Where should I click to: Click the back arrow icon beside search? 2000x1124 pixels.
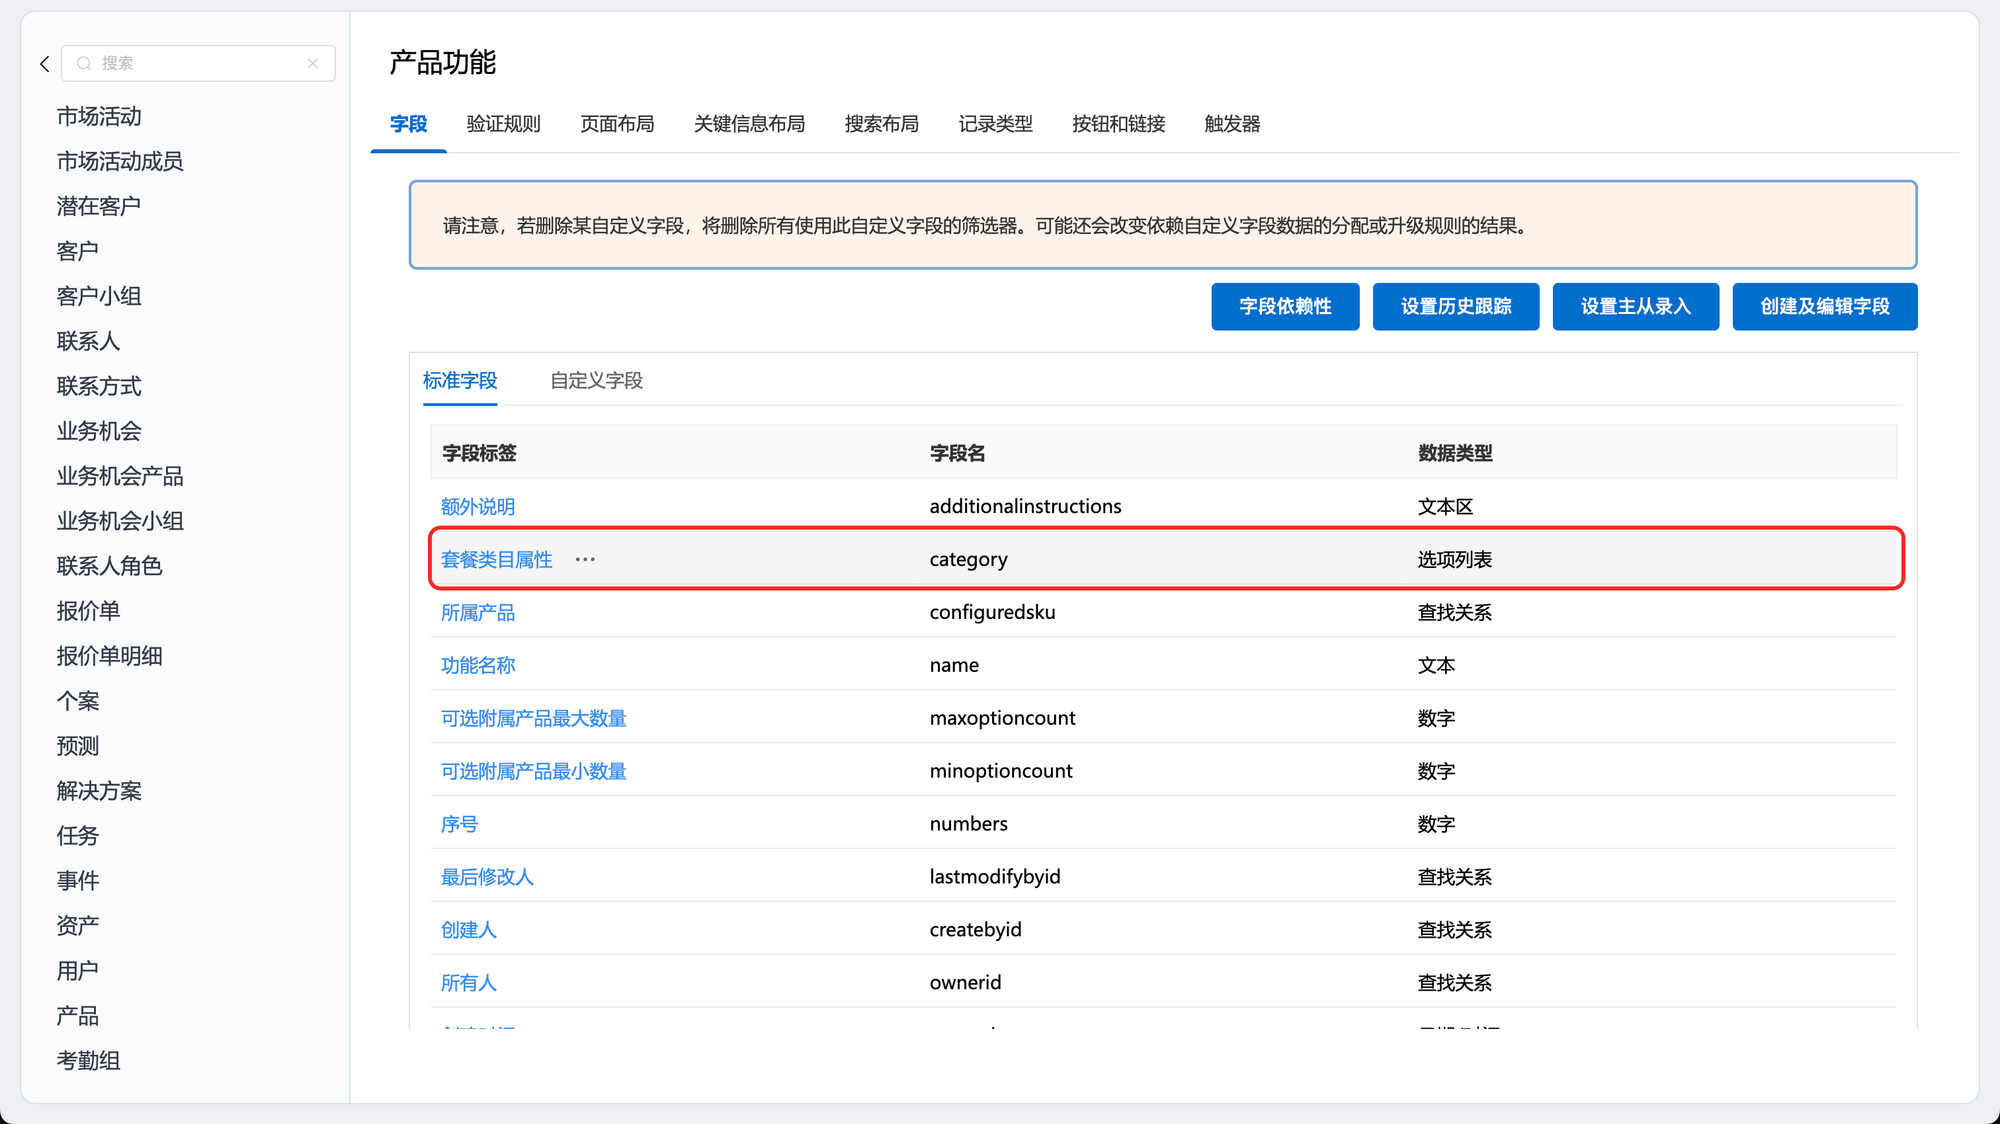pos(45,64)
